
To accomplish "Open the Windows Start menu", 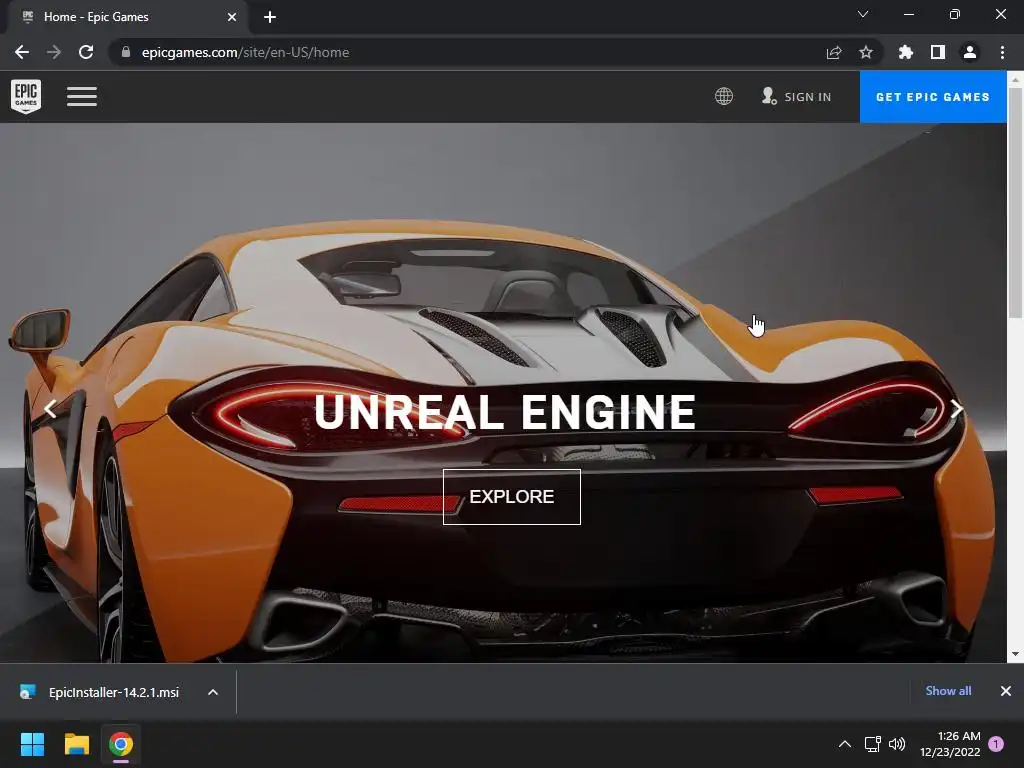I will pyautogui.click(x=32, y=744).
